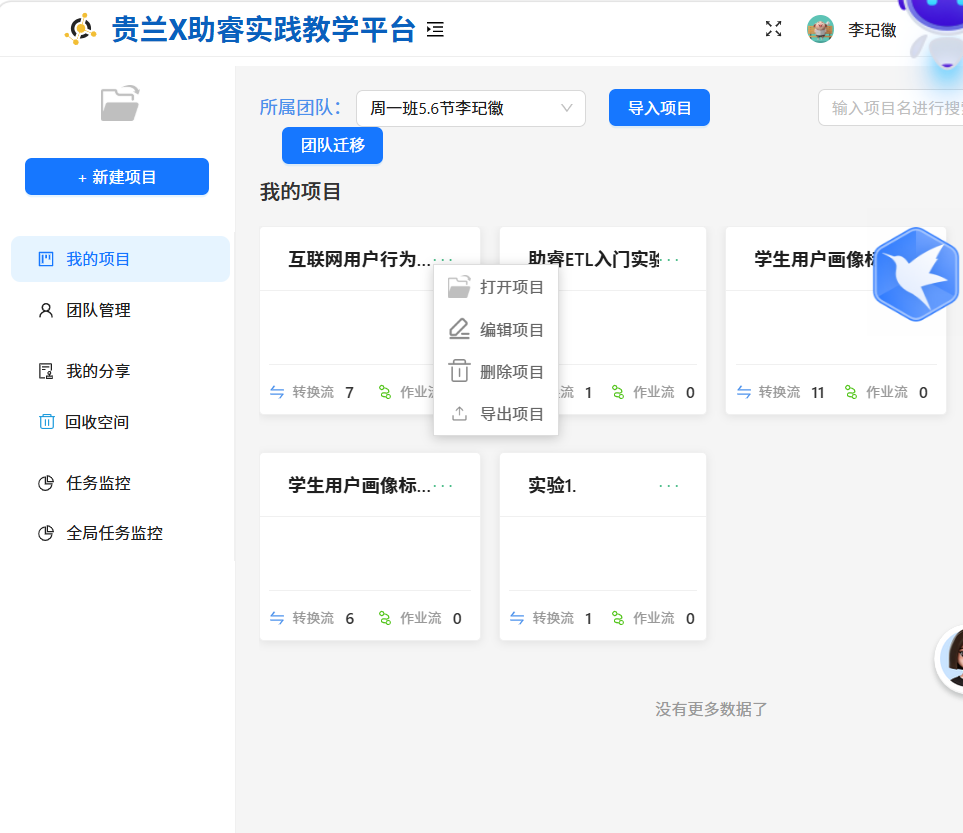Toggle fullscreen mode icon
The width and height of the screenshot is (963, 833).
click(773, 29)
